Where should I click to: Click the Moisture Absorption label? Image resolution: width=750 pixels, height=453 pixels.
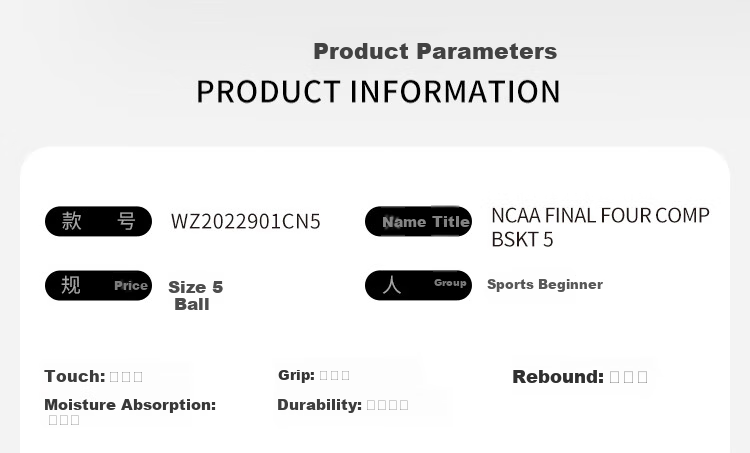(x=130, y=405)
